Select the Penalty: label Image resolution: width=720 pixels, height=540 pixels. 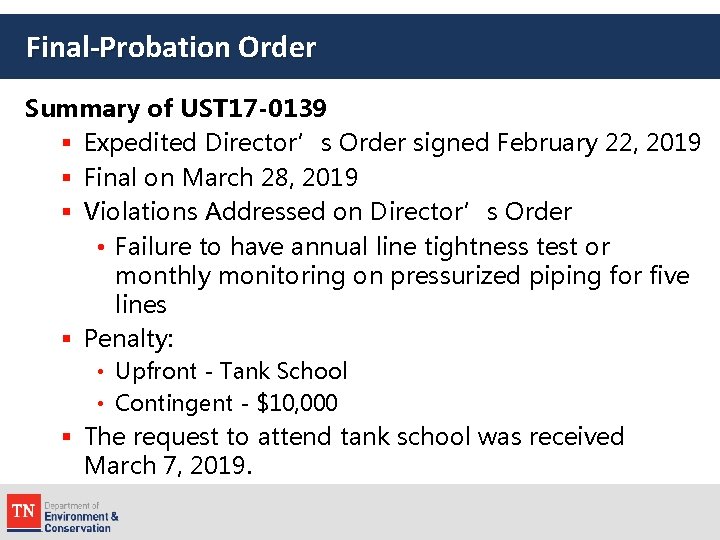click(x=128, y=339)
